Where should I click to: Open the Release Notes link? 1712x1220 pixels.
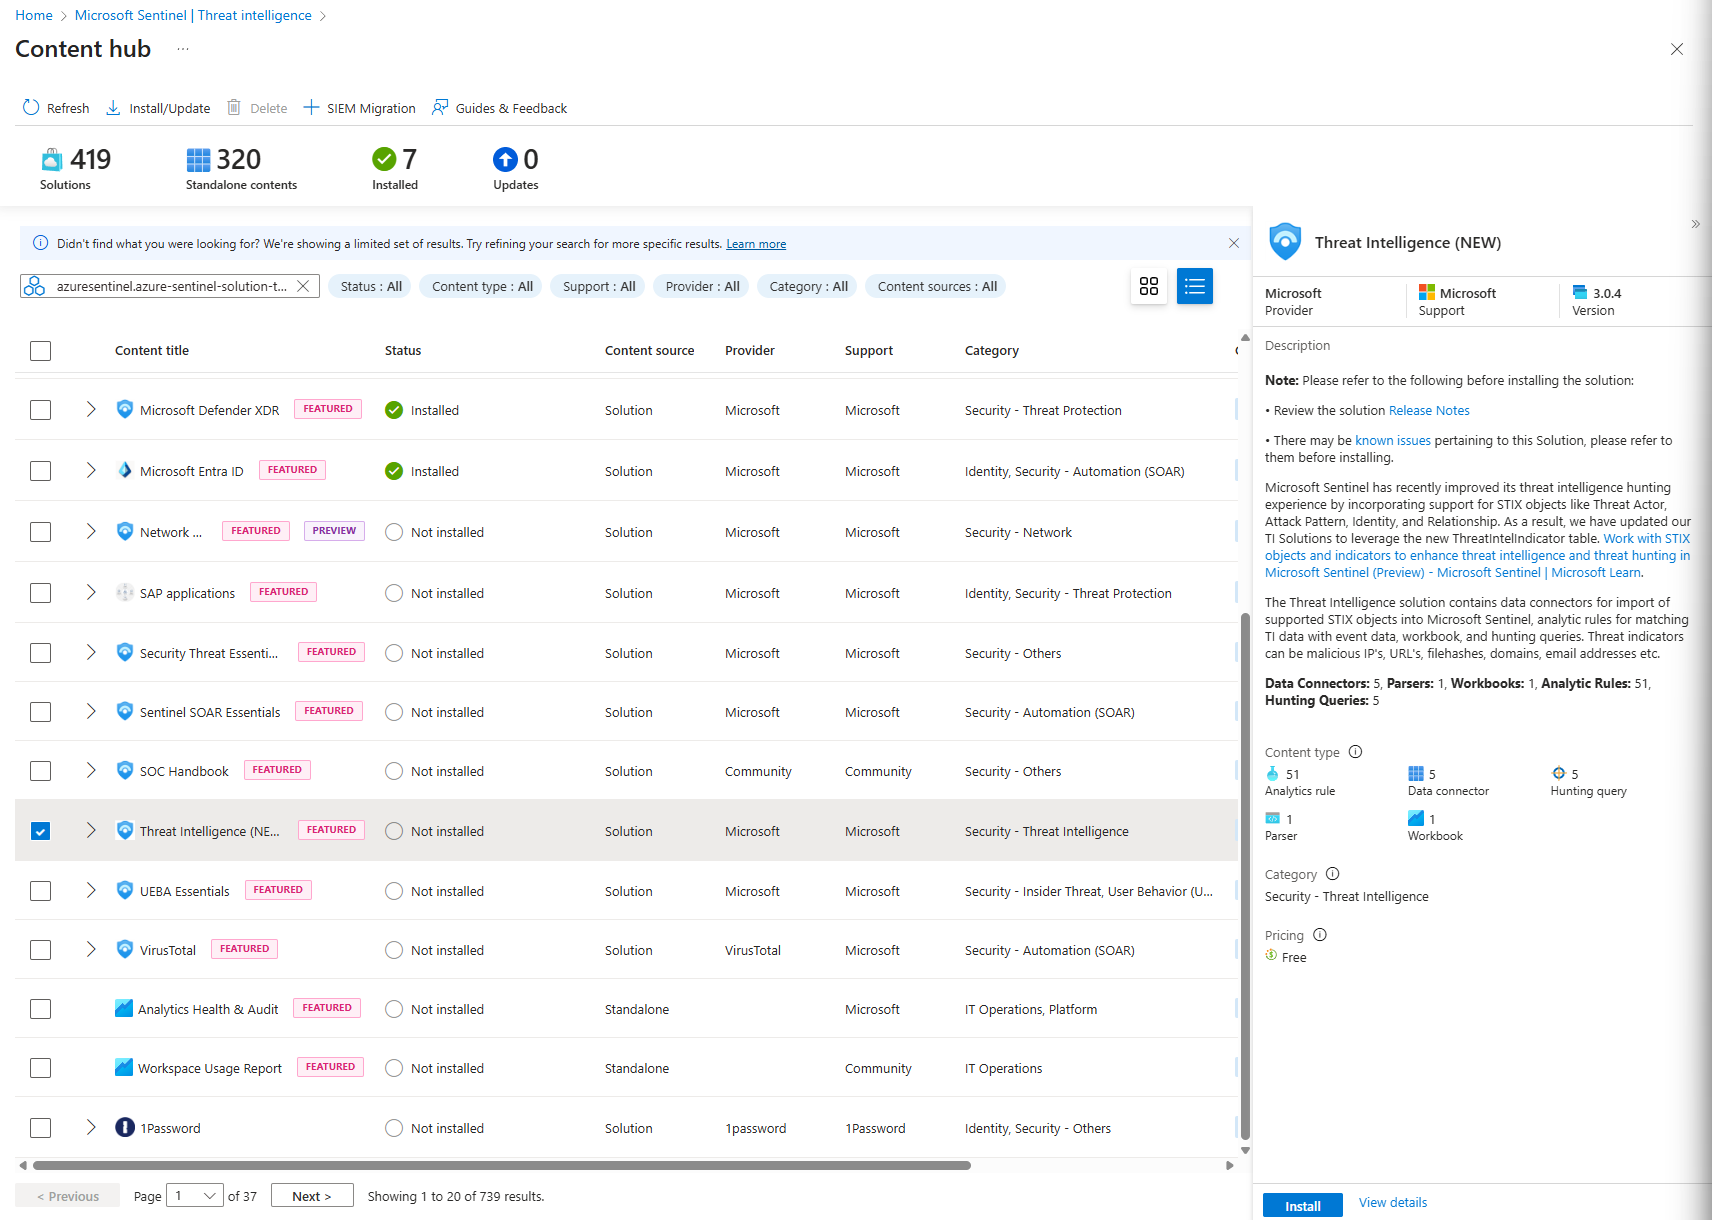[x=1429, y=410]
